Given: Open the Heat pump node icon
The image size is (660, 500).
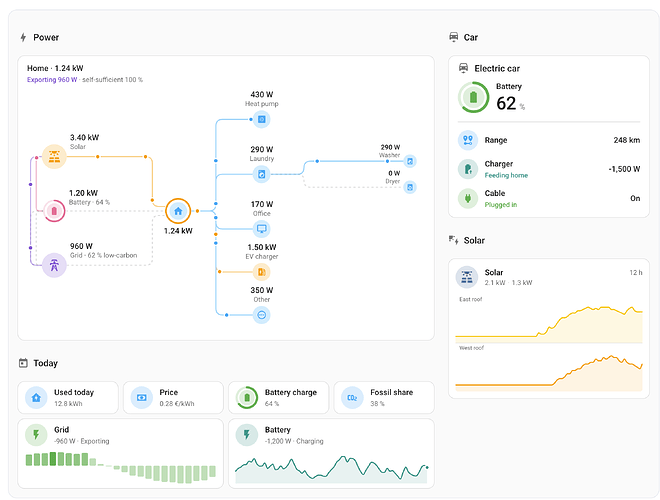Looking at the screenshot, I should [261, 120].
